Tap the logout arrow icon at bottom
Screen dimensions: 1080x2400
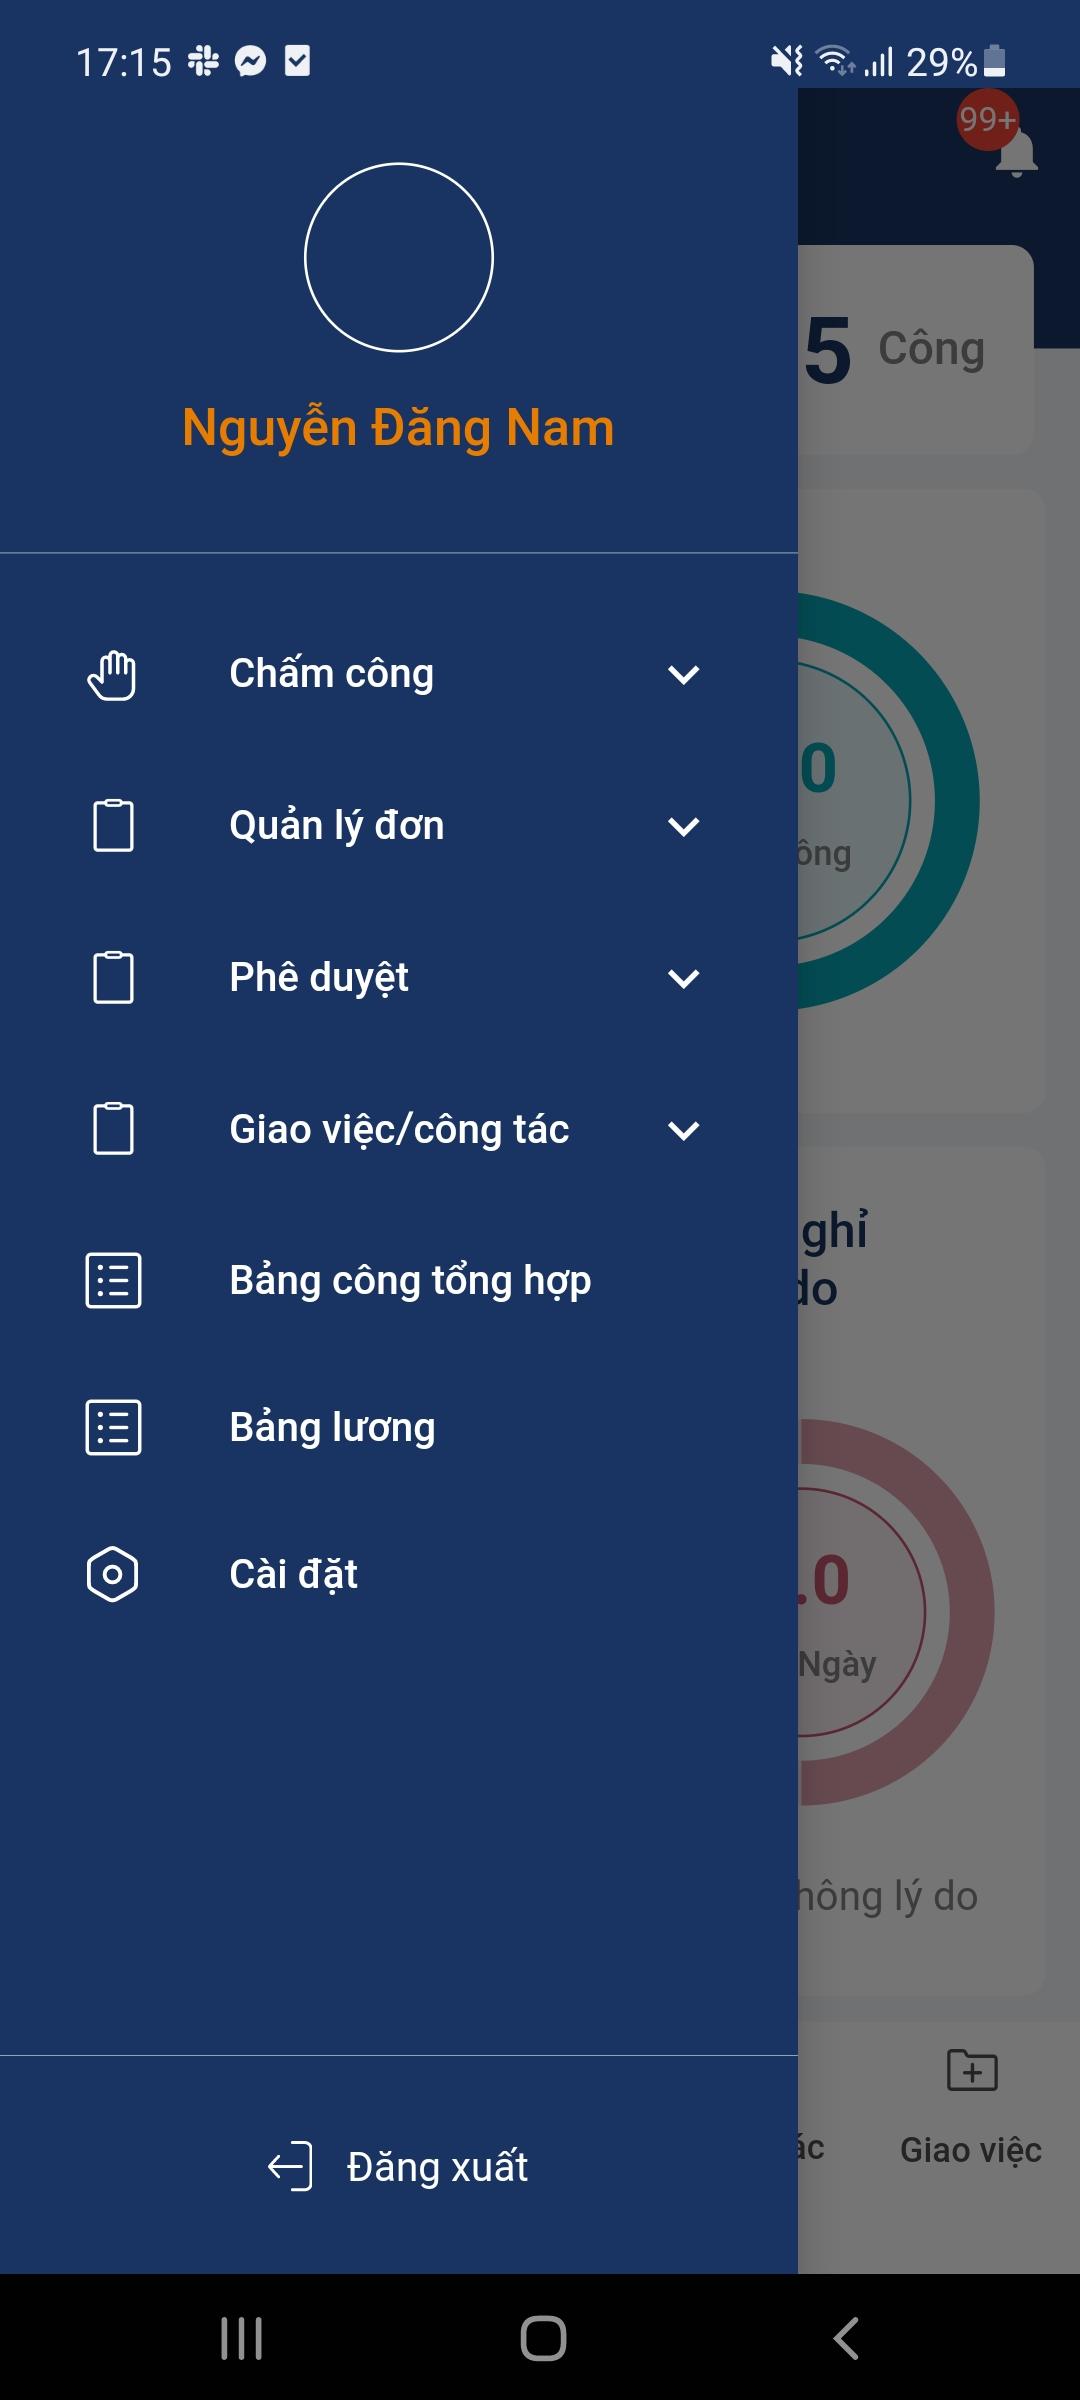coord(290,2167)
